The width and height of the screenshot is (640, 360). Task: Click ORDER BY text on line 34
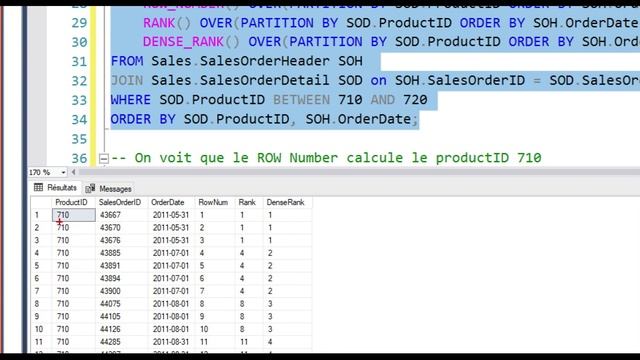[x=143, y=119]
